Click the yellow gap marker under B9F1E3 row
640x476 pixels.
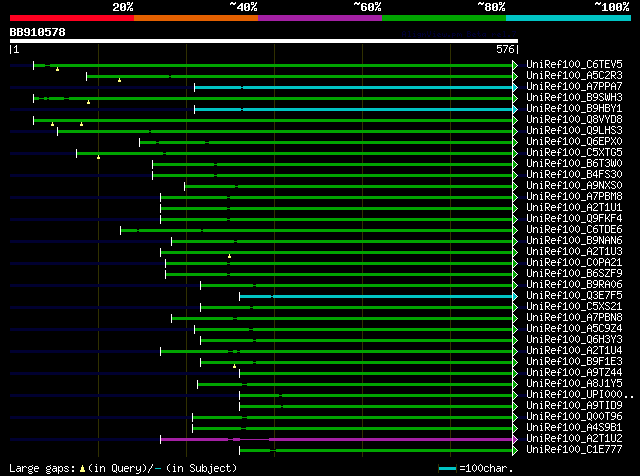pos(234,367)
